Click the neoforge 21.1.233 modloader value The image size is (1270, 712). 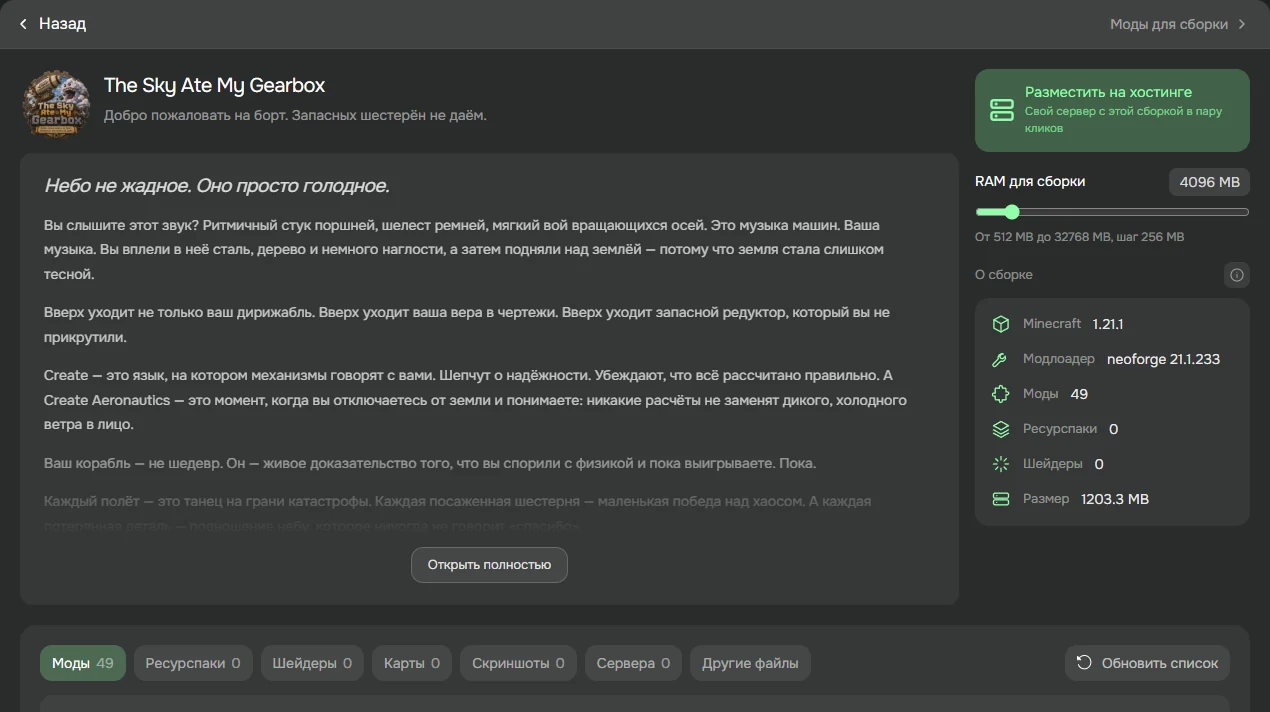pos(1163,359)
